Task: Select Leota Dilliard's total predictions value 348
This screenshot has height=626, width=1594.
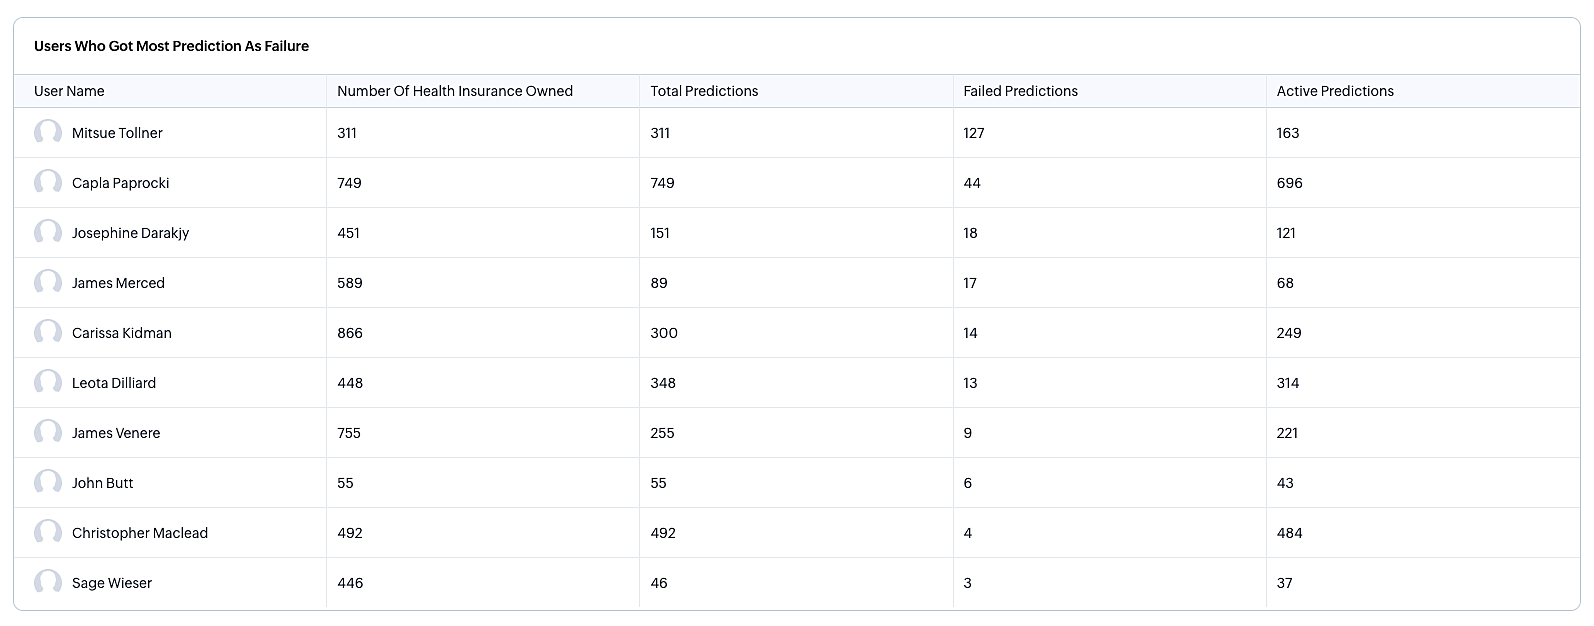Action: pyautogui.click(x=663, y=383)
